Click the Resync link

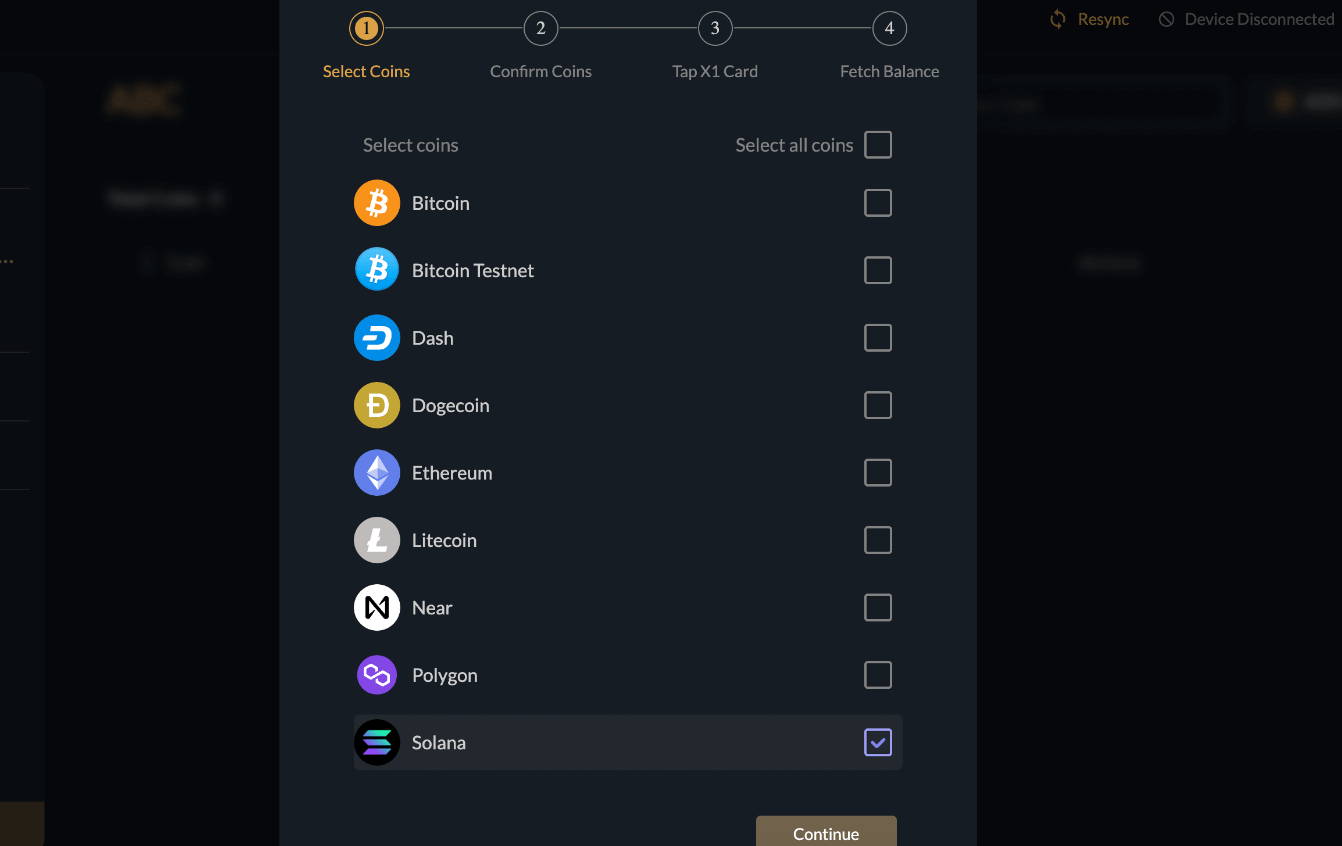[x=1089, y=18]
